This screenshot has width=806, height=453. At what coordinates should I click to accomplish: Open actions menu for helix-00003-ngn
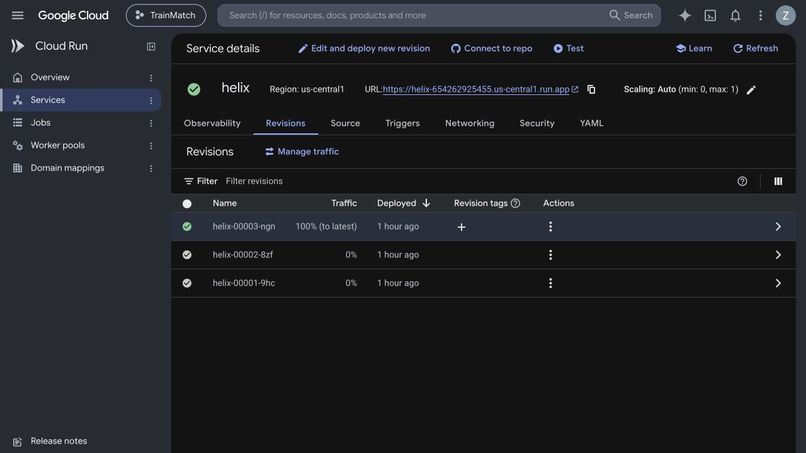coord(550,226)
